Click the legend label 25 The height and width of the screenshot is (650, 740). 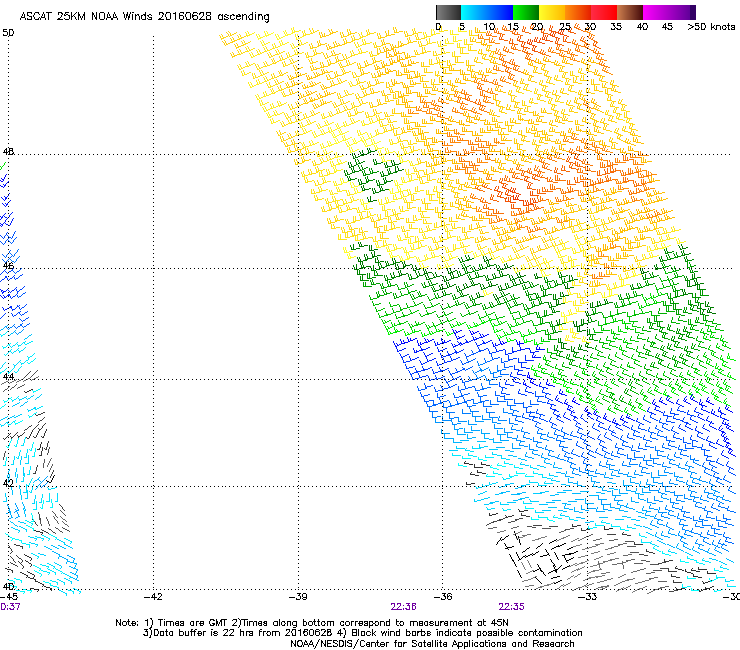tap(564, 27)
